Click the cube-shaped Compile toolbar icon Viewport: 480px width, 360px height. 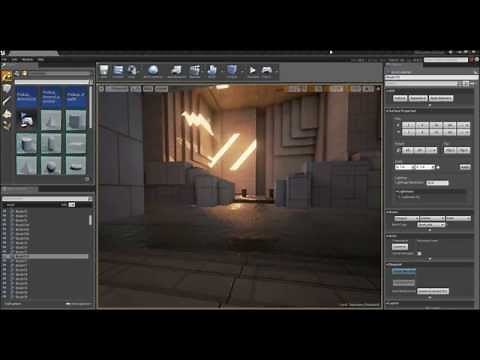pyautogui.click(x=232, y=70)
